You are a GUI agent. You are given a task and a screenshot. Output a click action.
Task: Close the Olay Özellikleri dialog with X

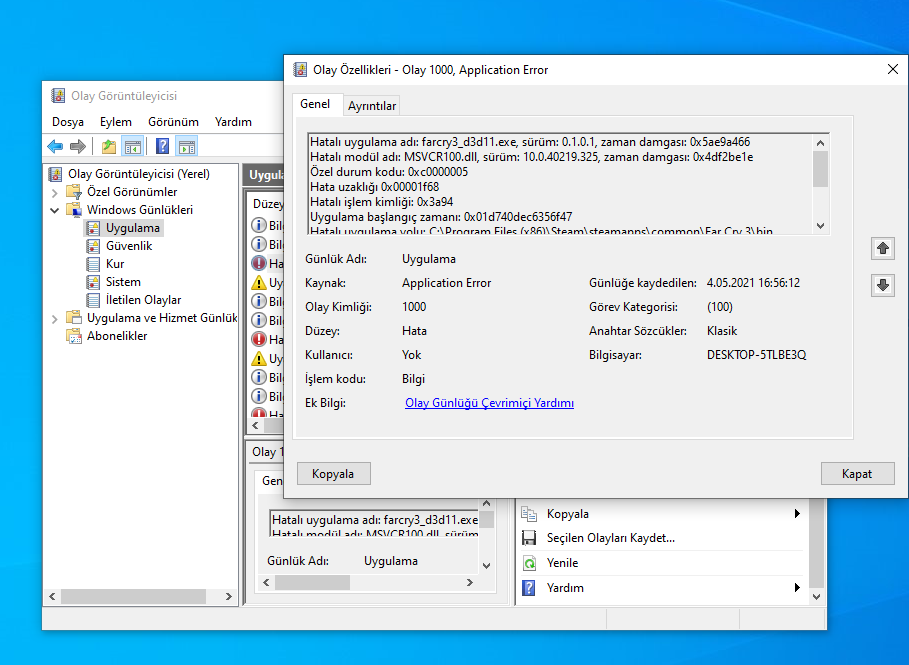[893, 69]
